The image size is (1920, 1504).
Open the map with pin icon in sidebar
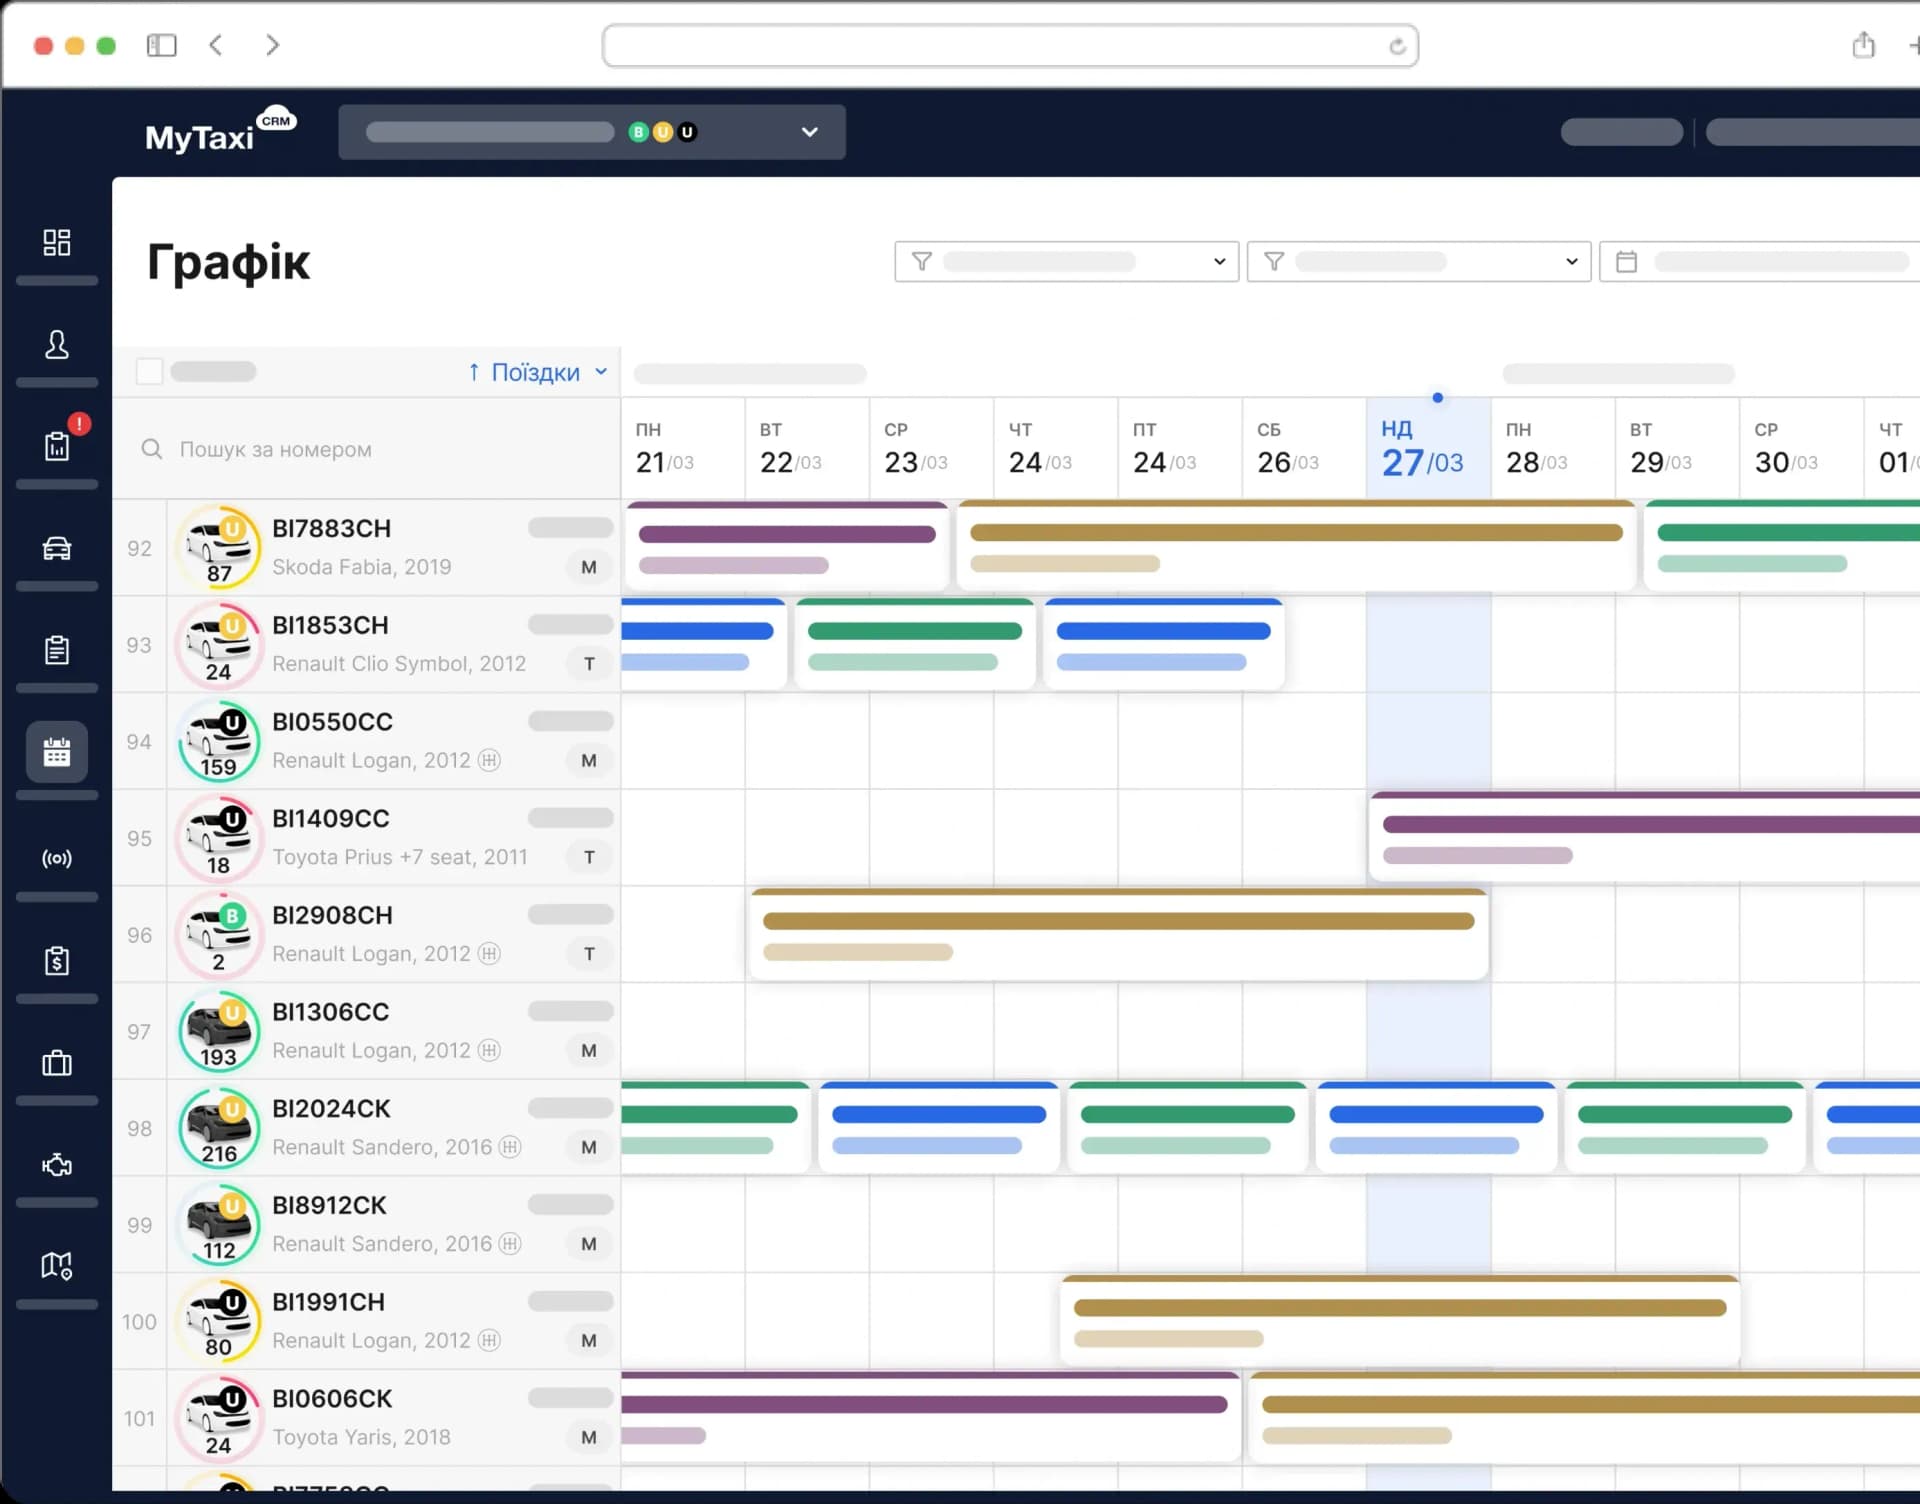[57, 1266]
